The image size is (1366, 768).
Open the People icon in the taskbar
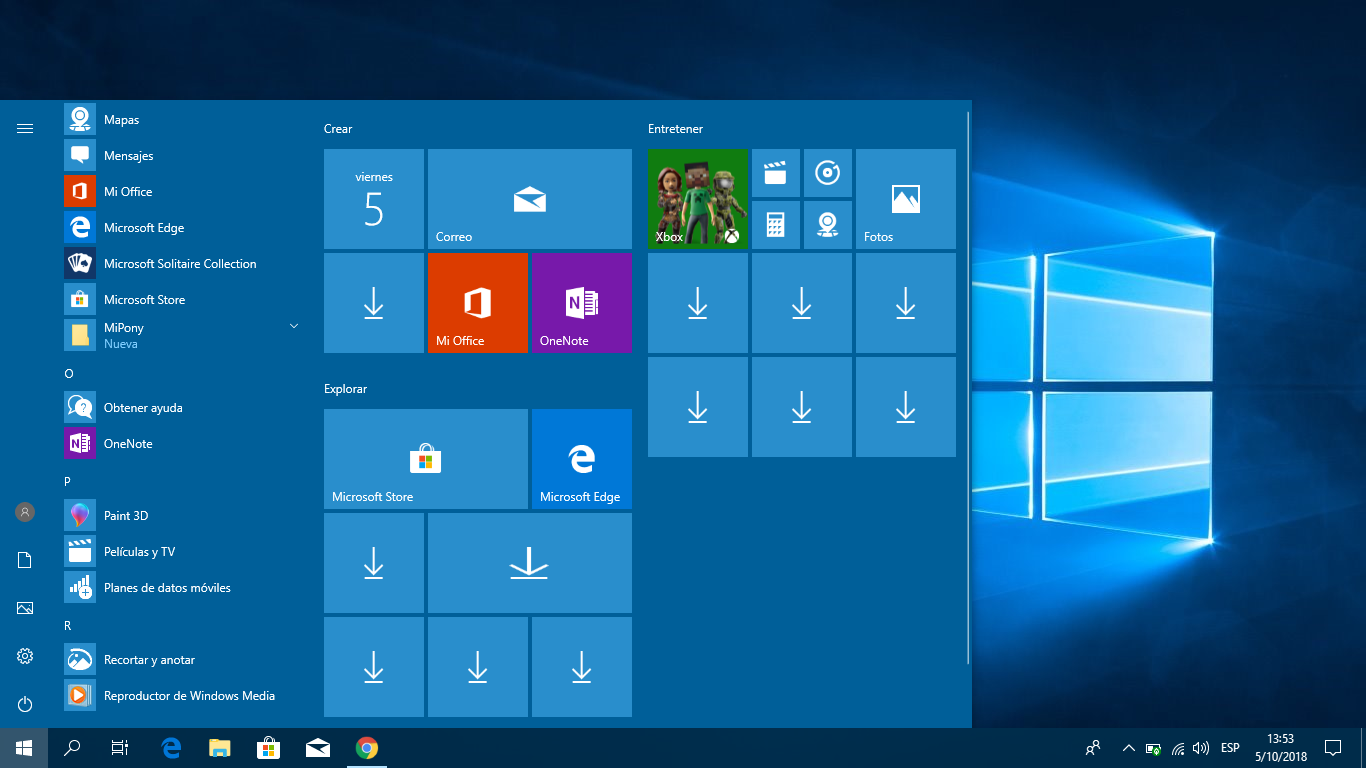tap(1093, 748)
